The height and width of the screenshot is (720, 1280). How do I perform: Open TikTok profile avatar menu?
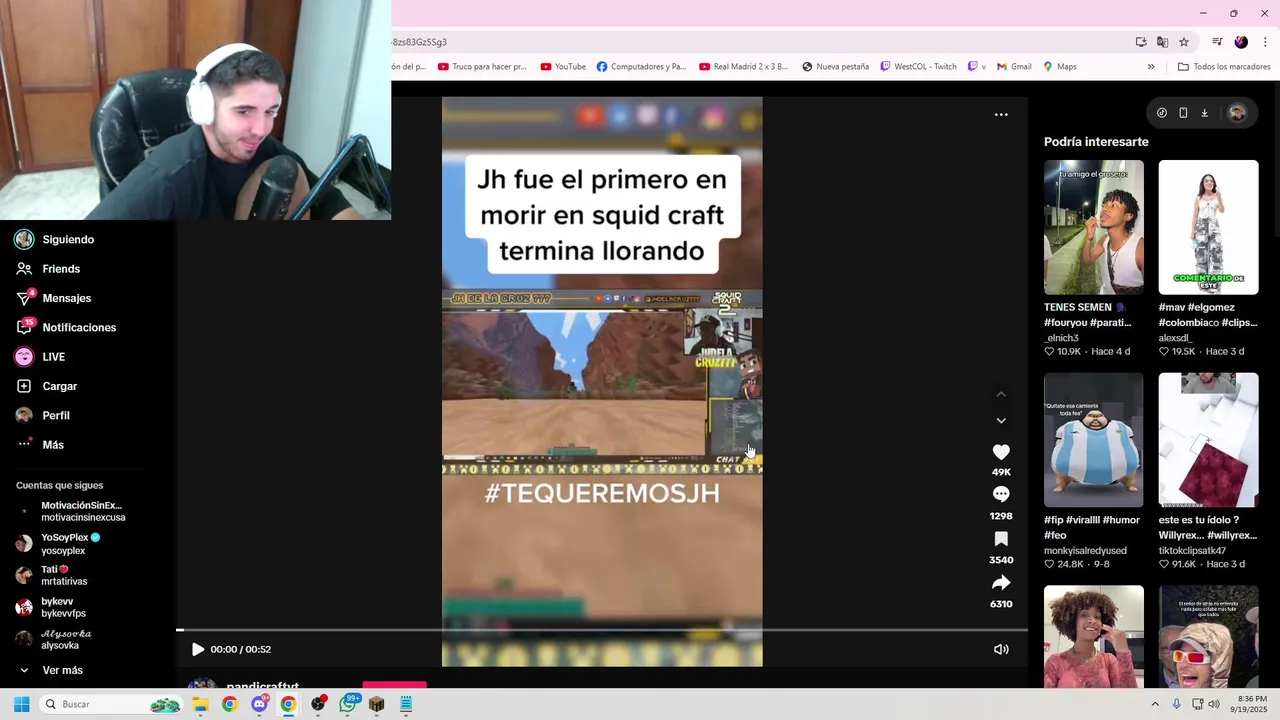[x=1237, y=113]
